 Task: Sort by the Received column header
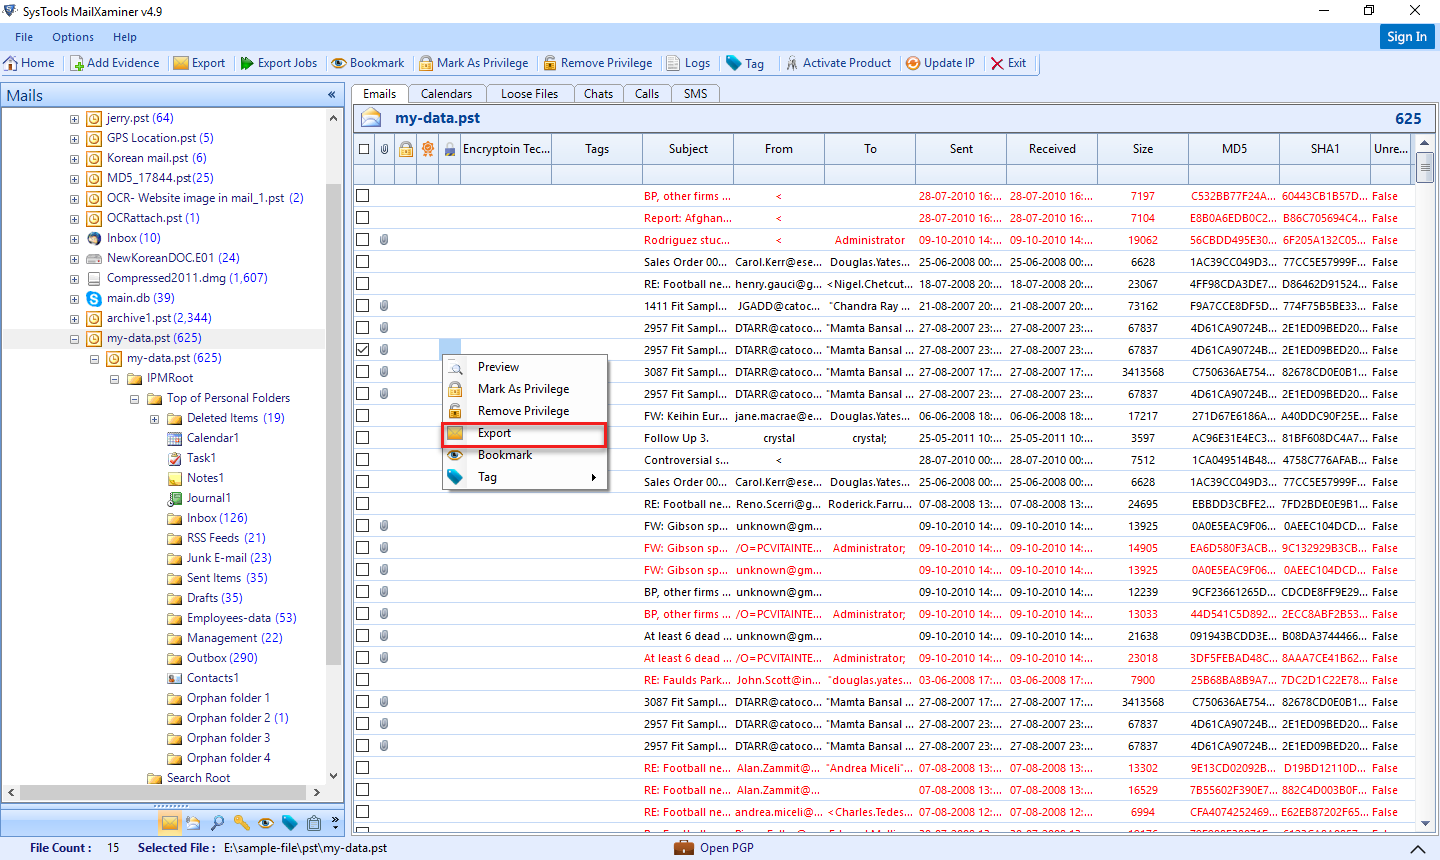pos(1052,149)
